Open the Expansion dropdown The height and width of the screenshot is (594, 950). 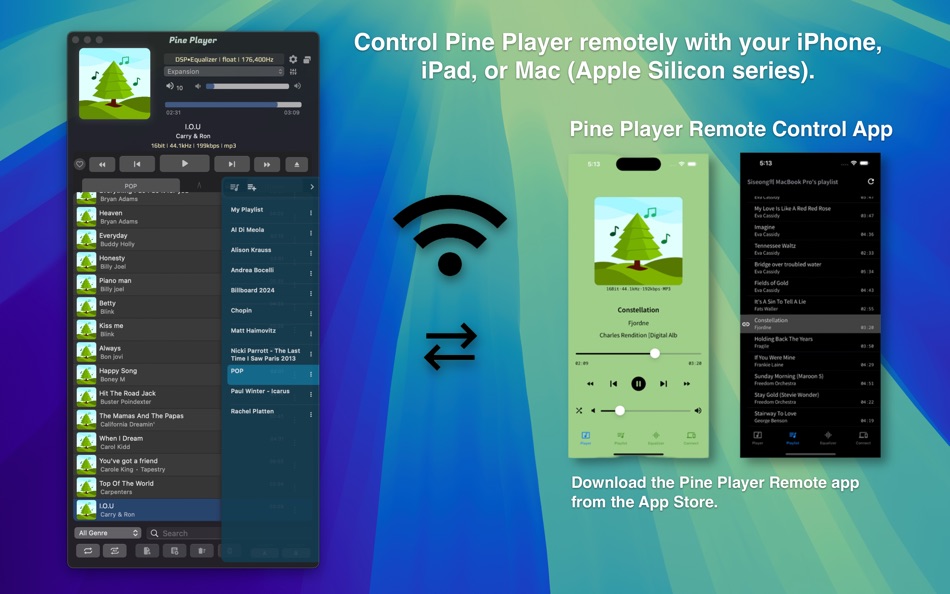(224, 72)
